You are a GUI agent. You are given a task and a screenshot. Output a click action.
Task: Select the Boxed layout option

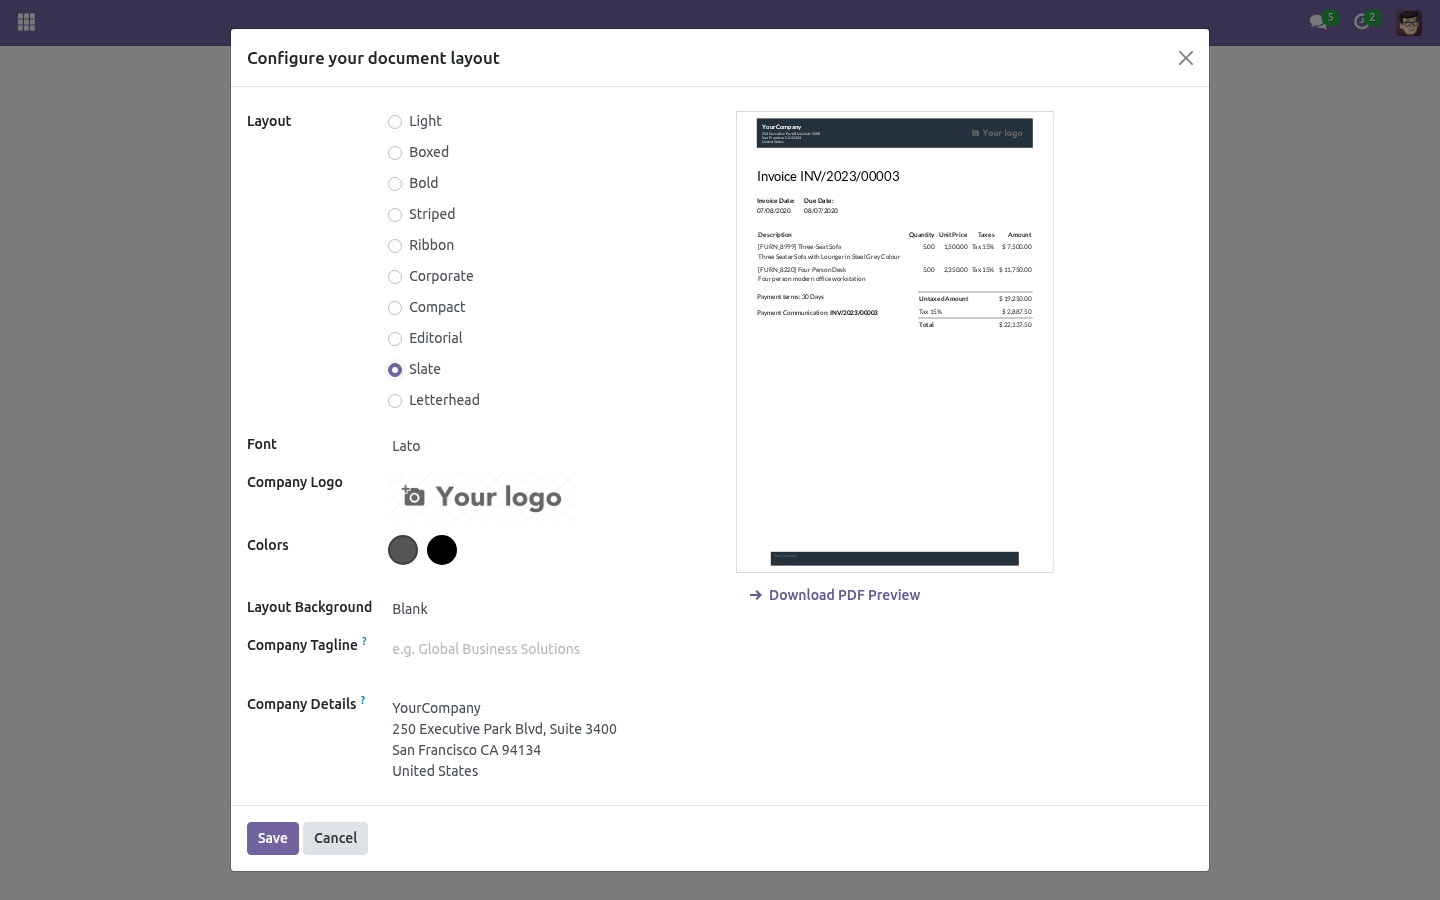[x=395, y=153]
